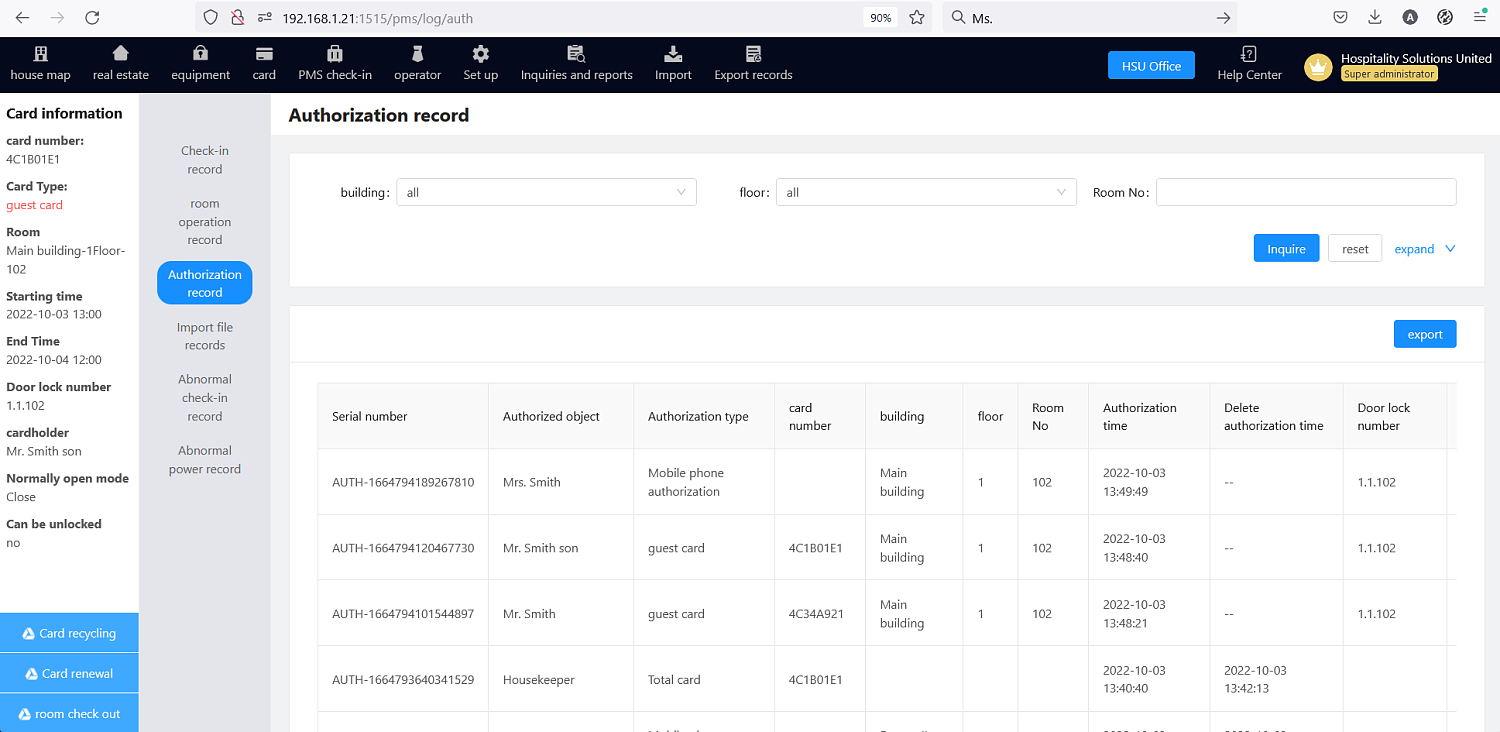Screen dimensions: 1500x732
Task: Bookmark this page with the star icon
Action: point(917,18)
